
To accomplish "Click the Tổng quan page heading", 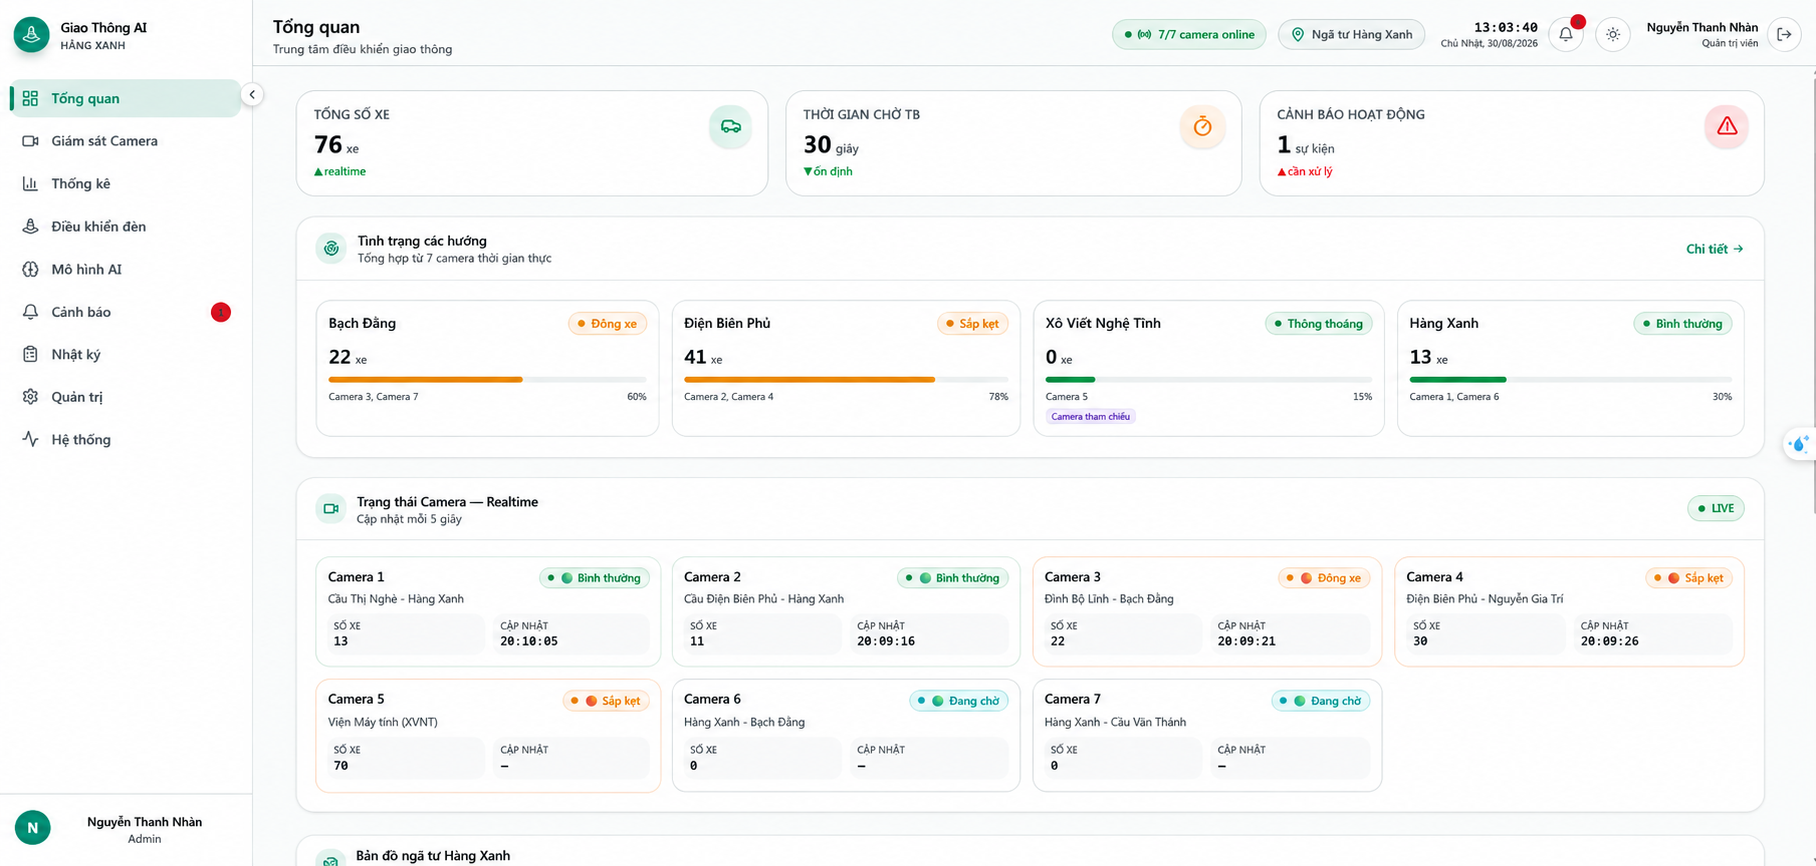I will point(316,27).
